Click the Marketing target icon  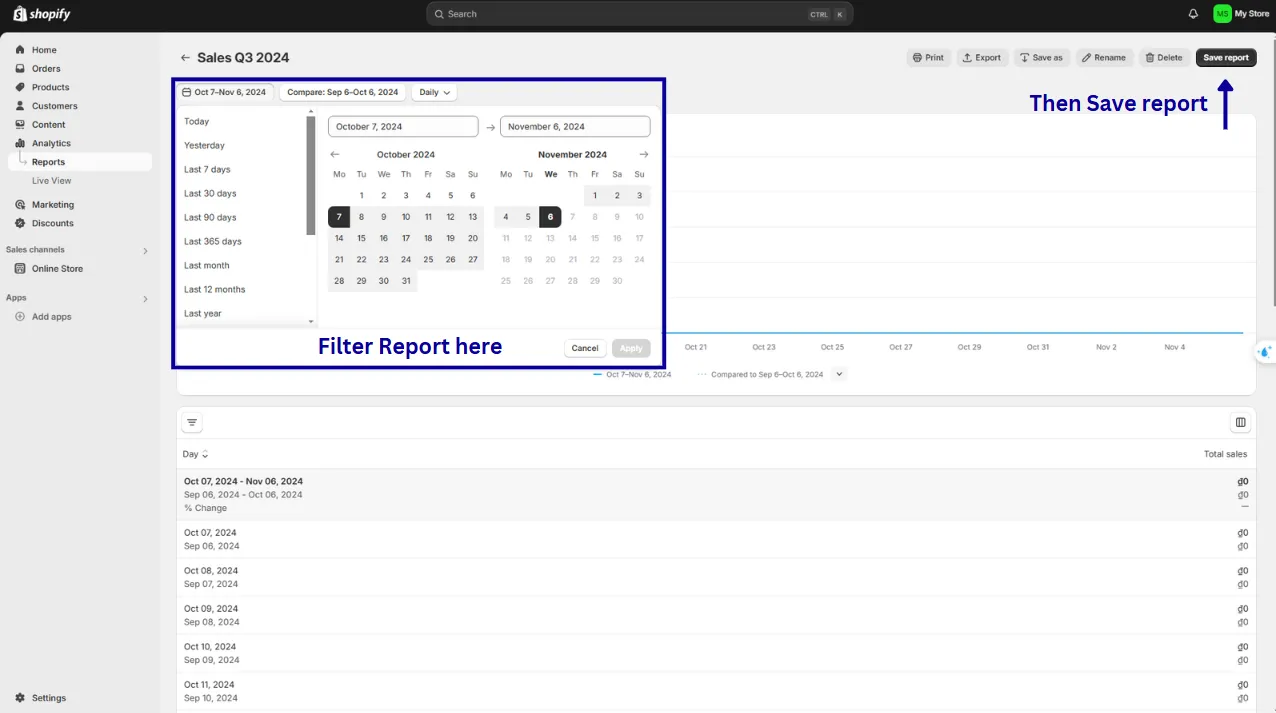tap(20, 205)
